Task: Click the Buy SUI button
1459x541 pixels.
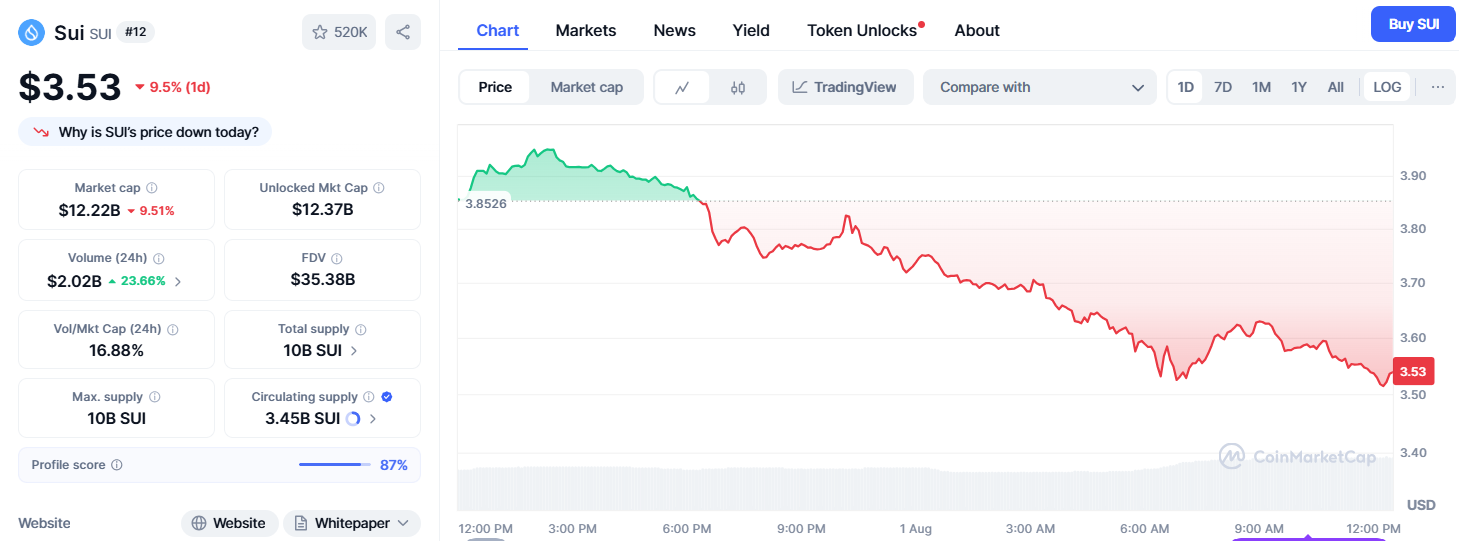Action: pyautogui.click(x=1413, y=24)
